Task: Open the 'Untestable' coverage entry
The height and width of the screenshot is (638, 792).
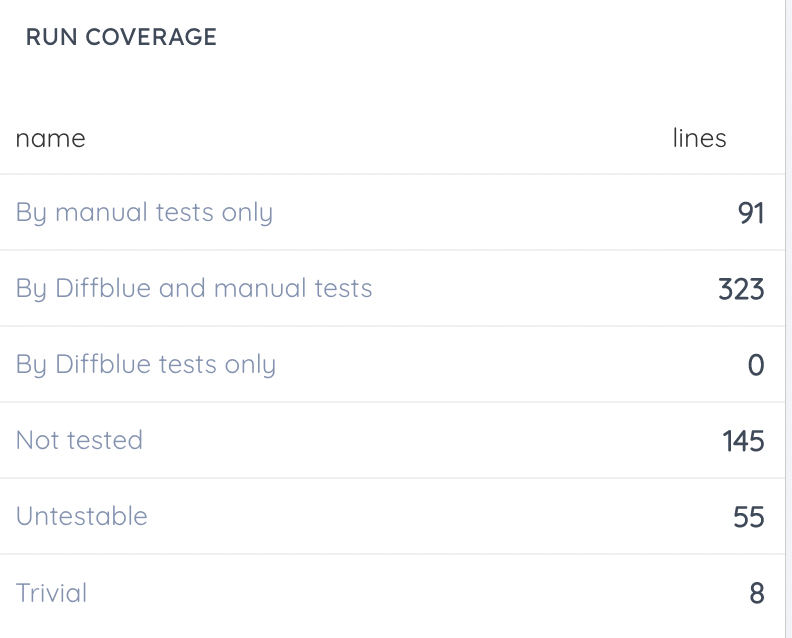Action: pyautogui.click(x=82, y=517)
